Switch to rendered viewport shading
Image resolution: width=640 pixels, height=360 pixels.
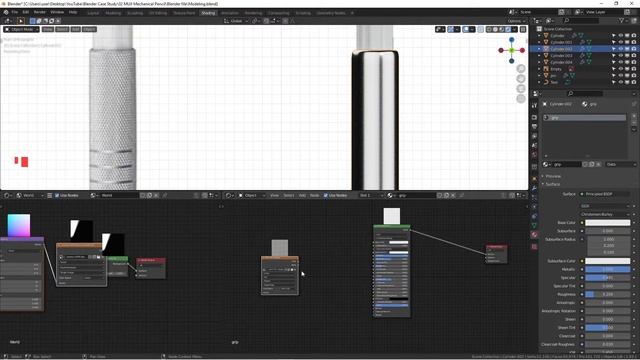click(508, 29)
